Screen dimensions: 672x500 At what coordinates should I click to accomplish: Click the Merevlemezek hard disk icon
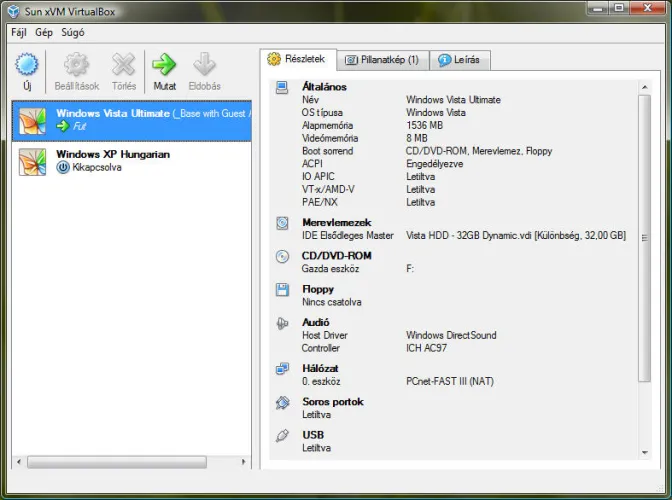[282, 223]
